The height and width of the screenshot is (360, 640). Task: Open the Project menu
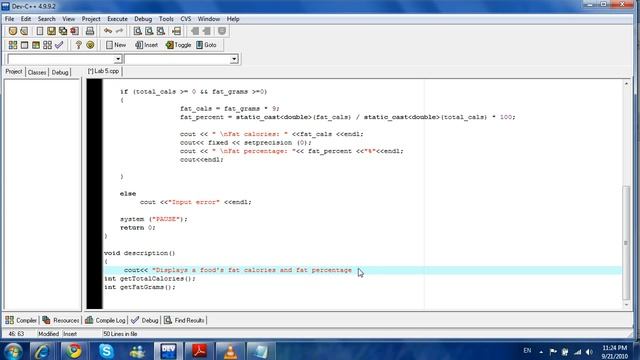(91, 19)
